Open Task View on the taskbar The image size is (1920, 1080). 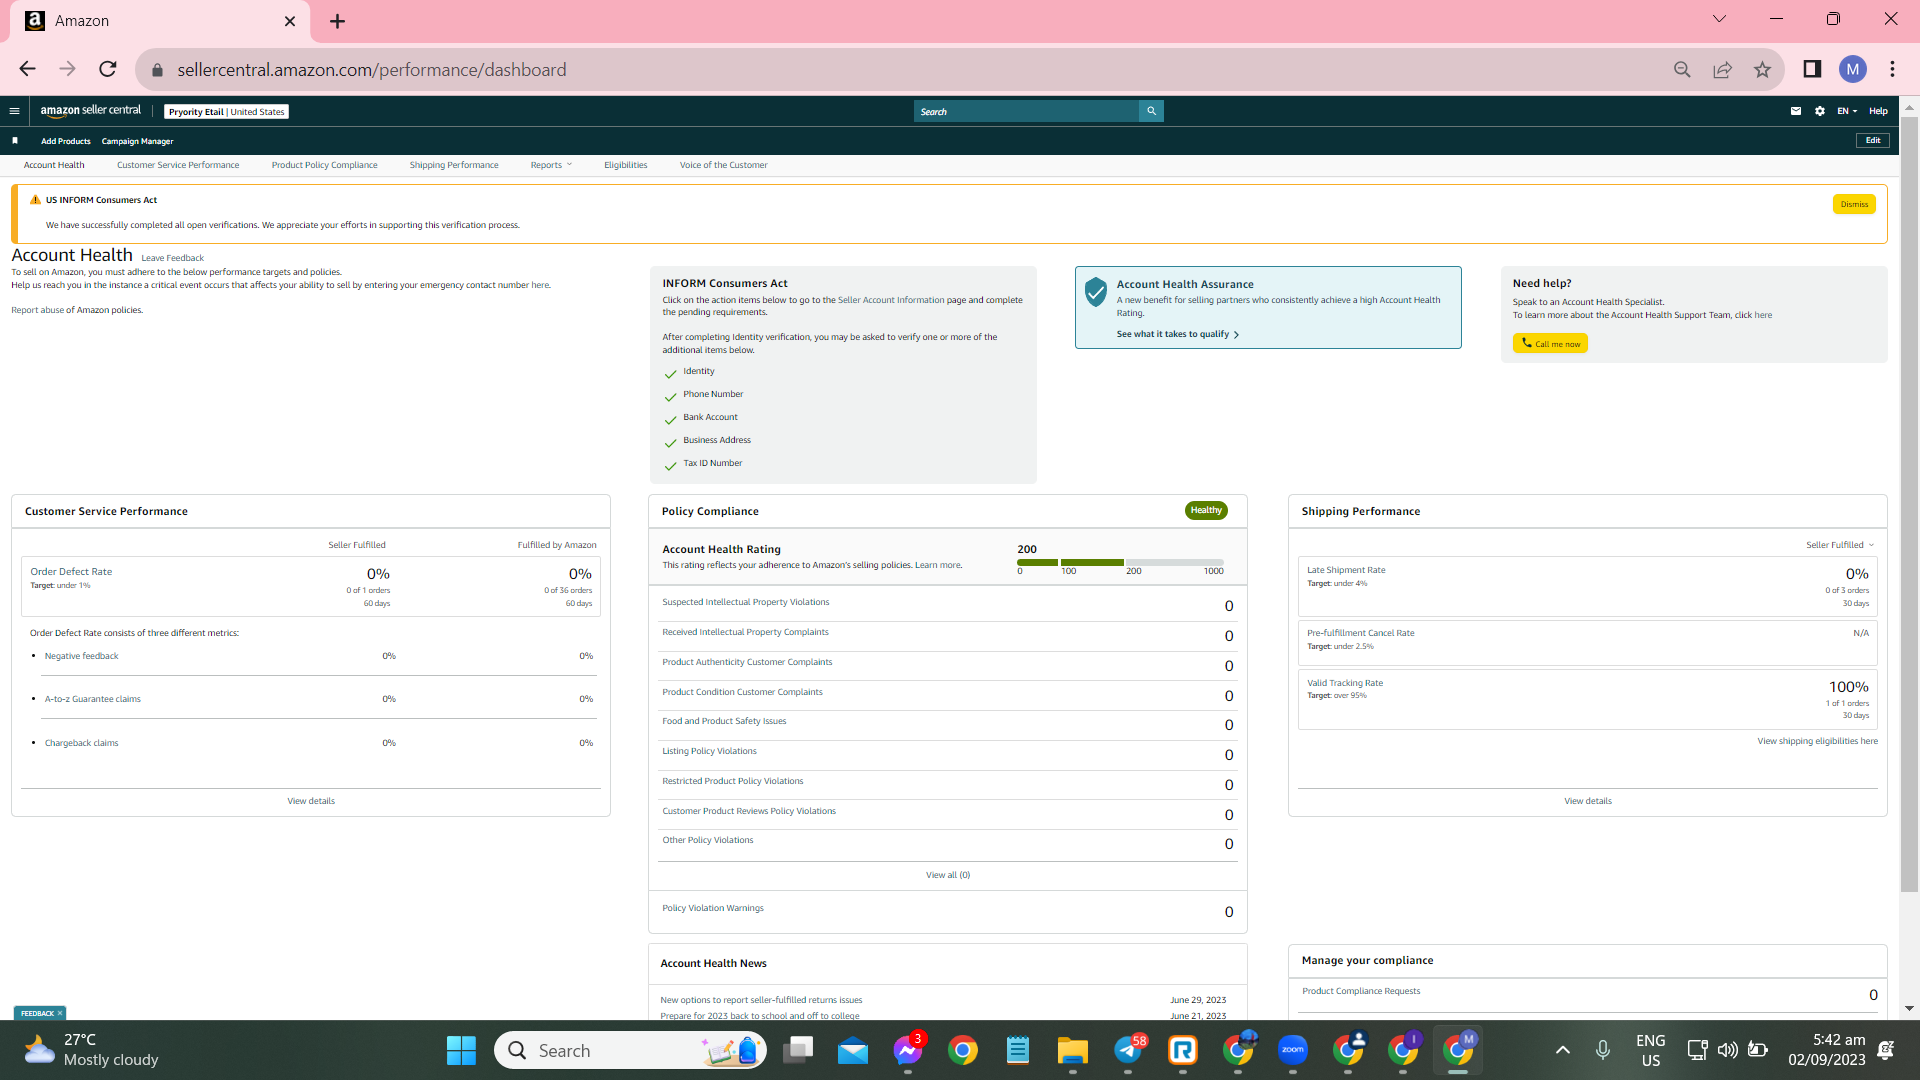(798, 1050)
